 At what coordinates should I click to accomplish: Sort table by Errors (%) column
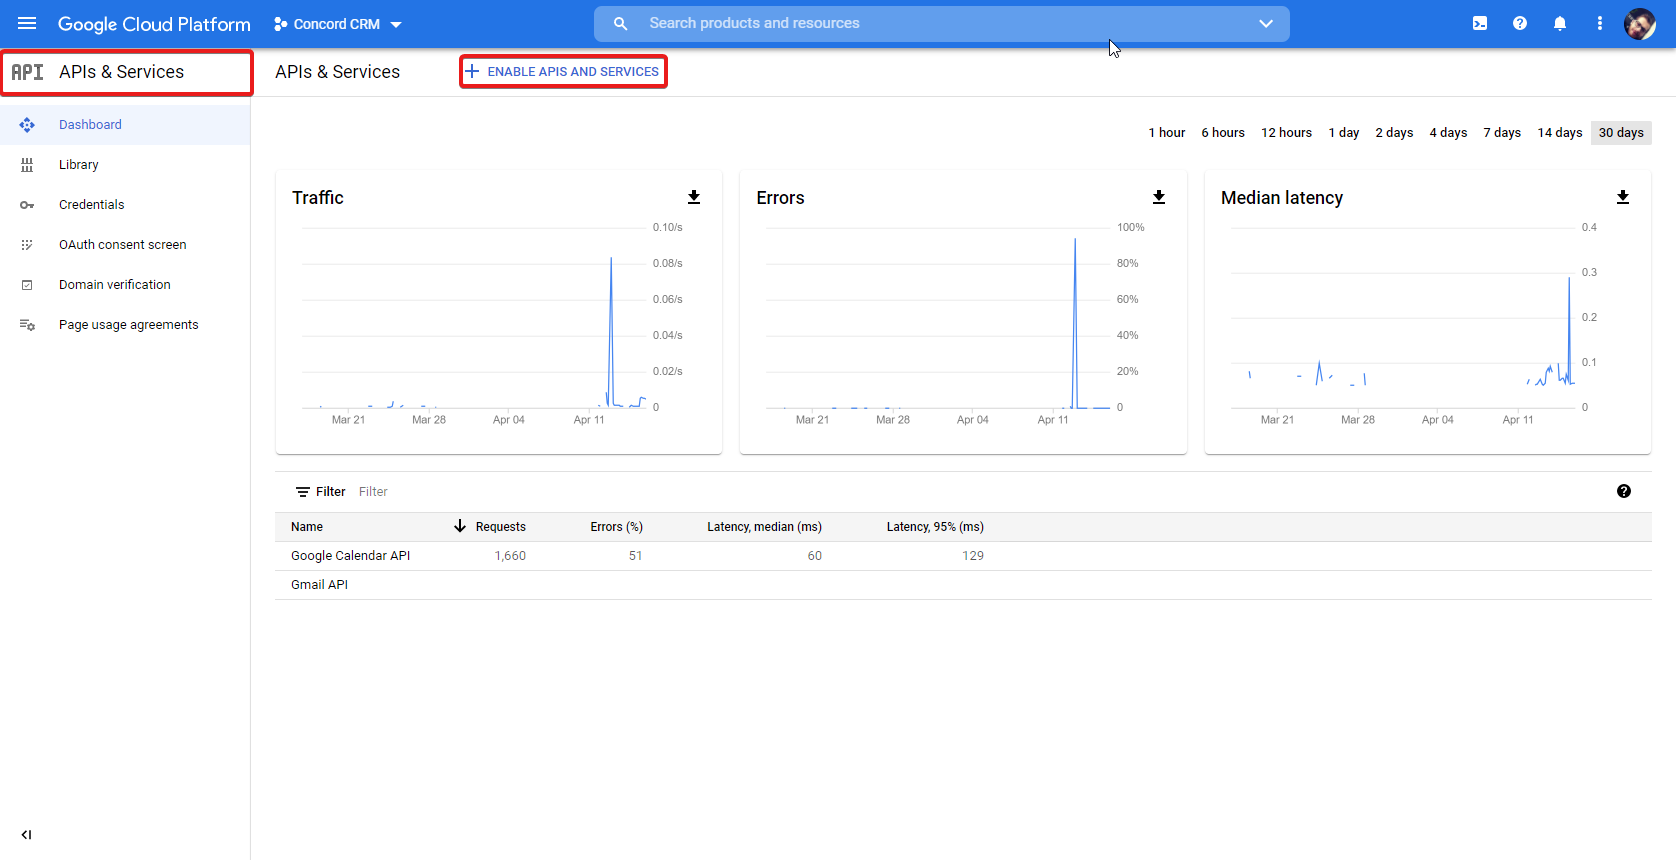[616, 527]
